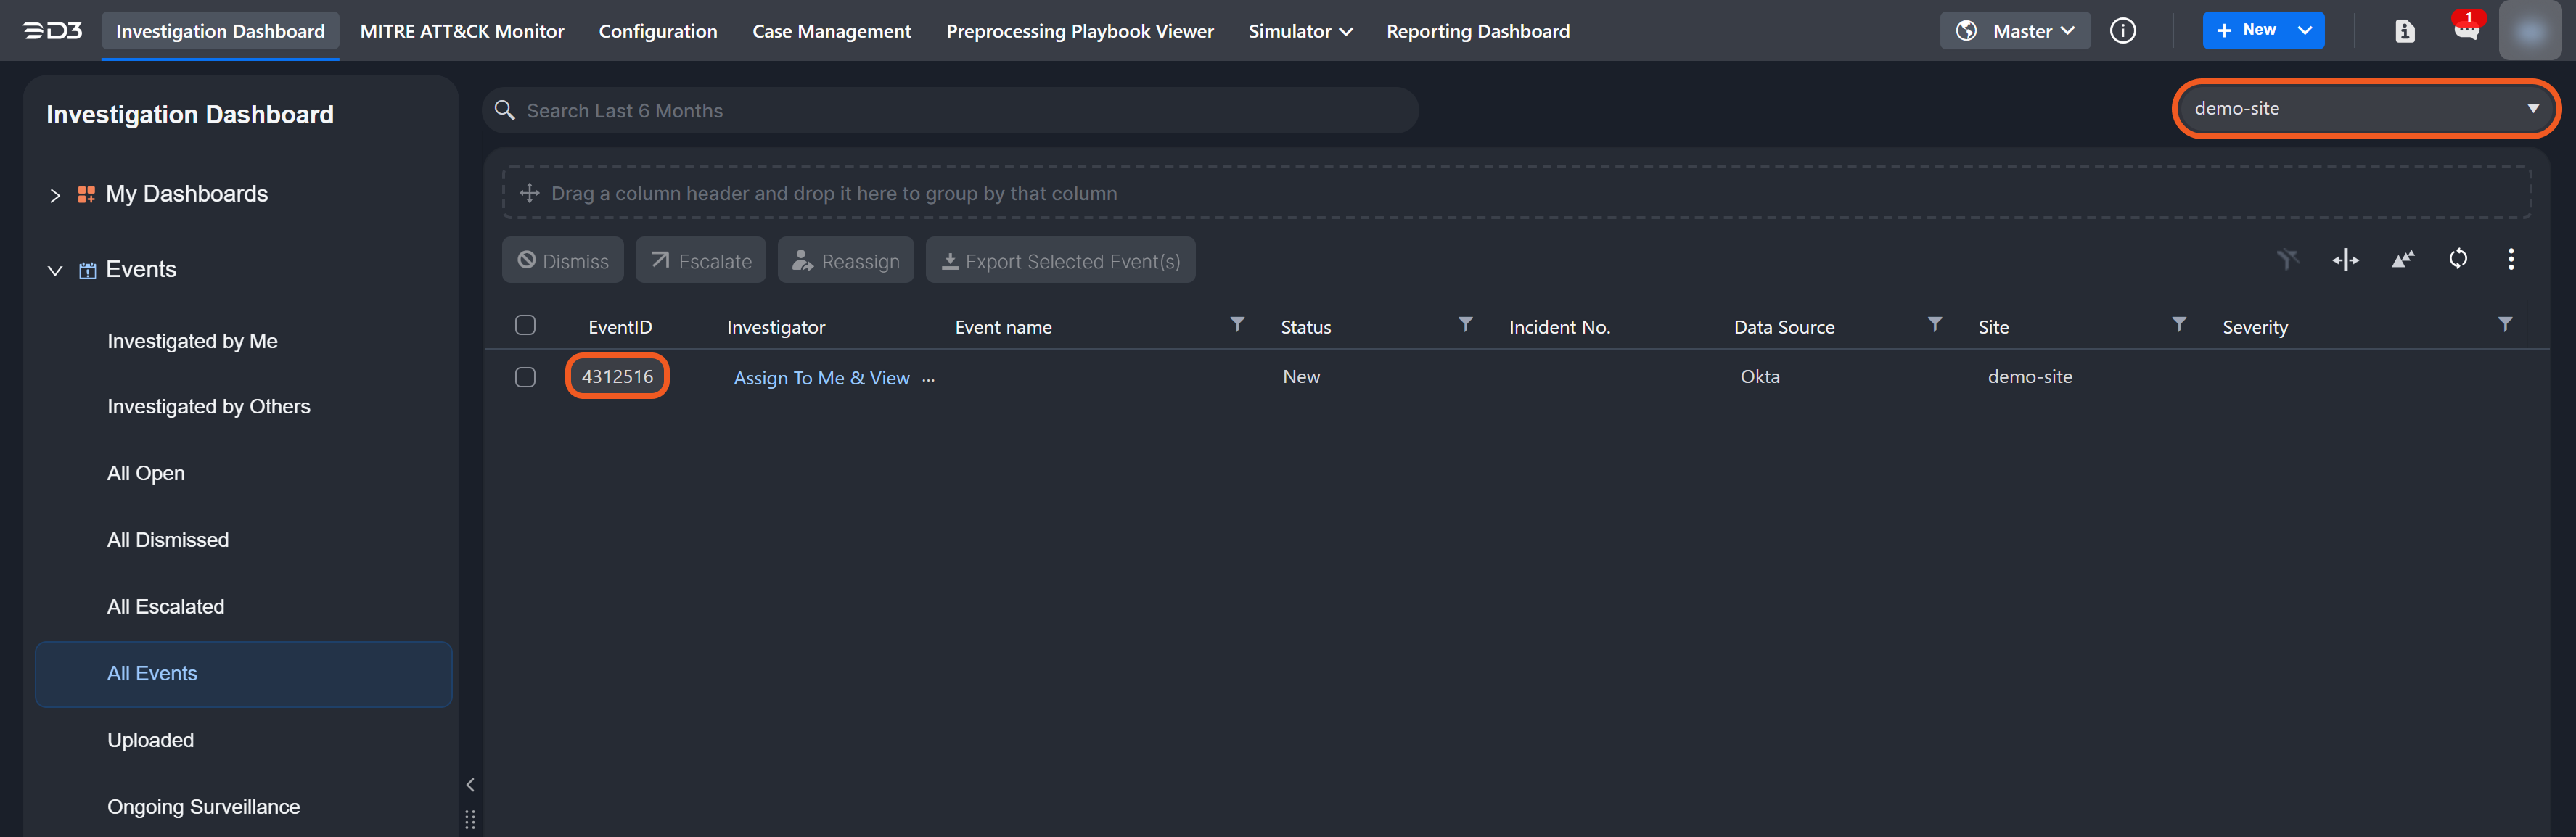Refresh the events grid

(x=2458, y=260)
